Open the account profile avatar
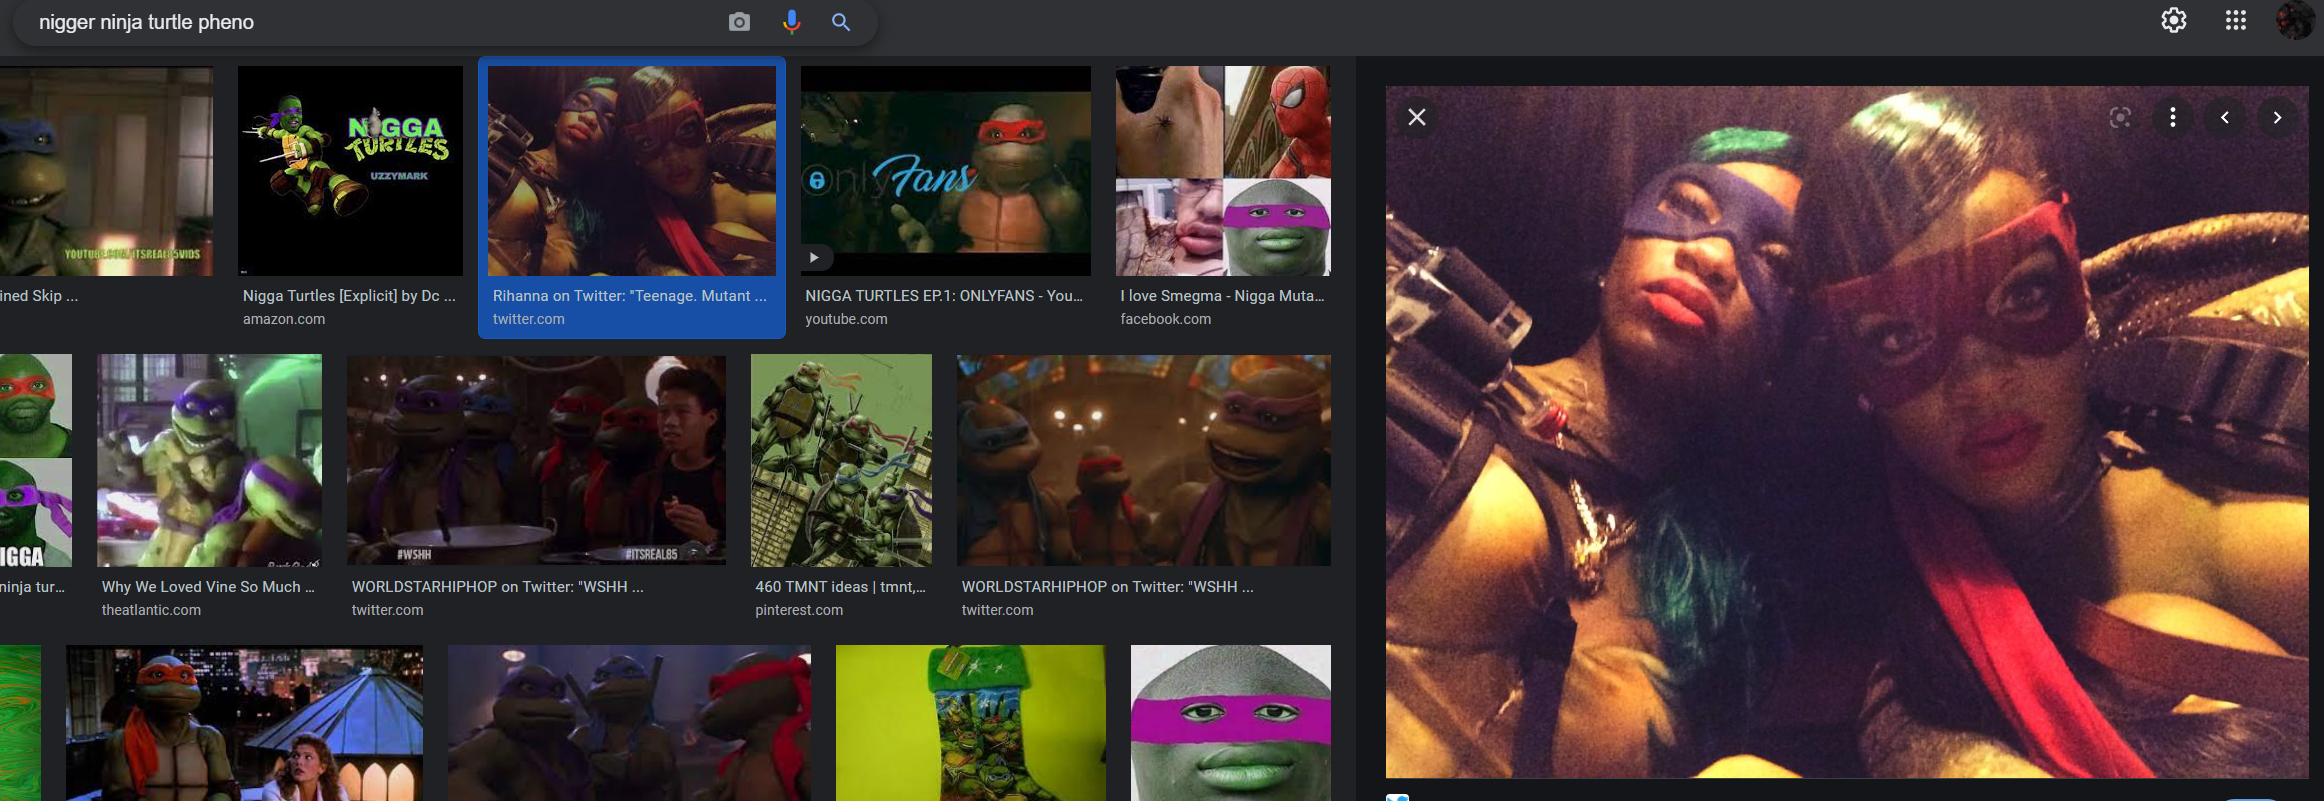 coord(2296,20)
